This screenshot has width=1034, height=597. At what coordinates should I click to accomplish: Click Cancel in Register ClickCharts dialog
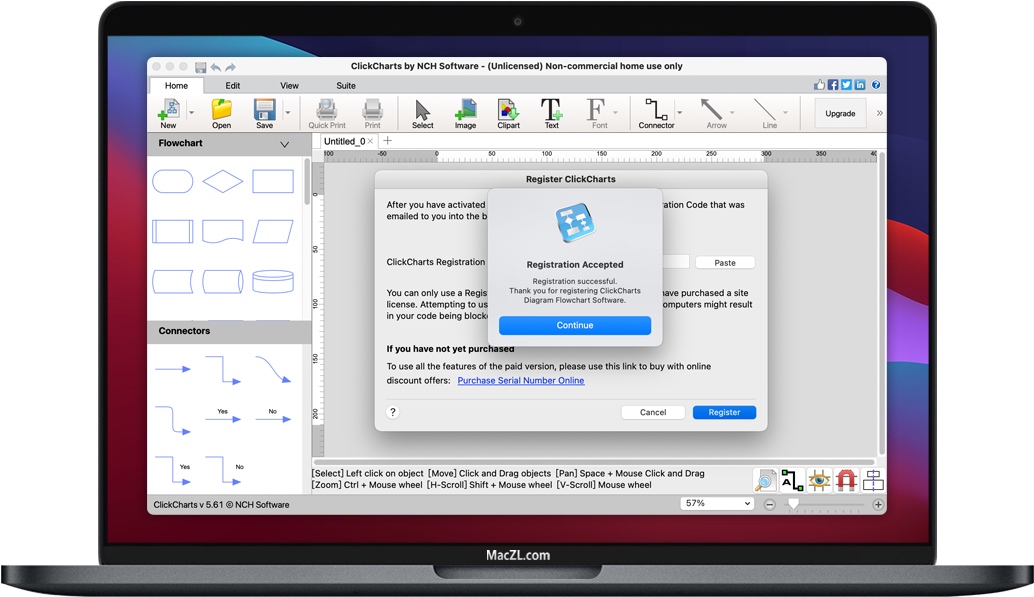(653, 412)
